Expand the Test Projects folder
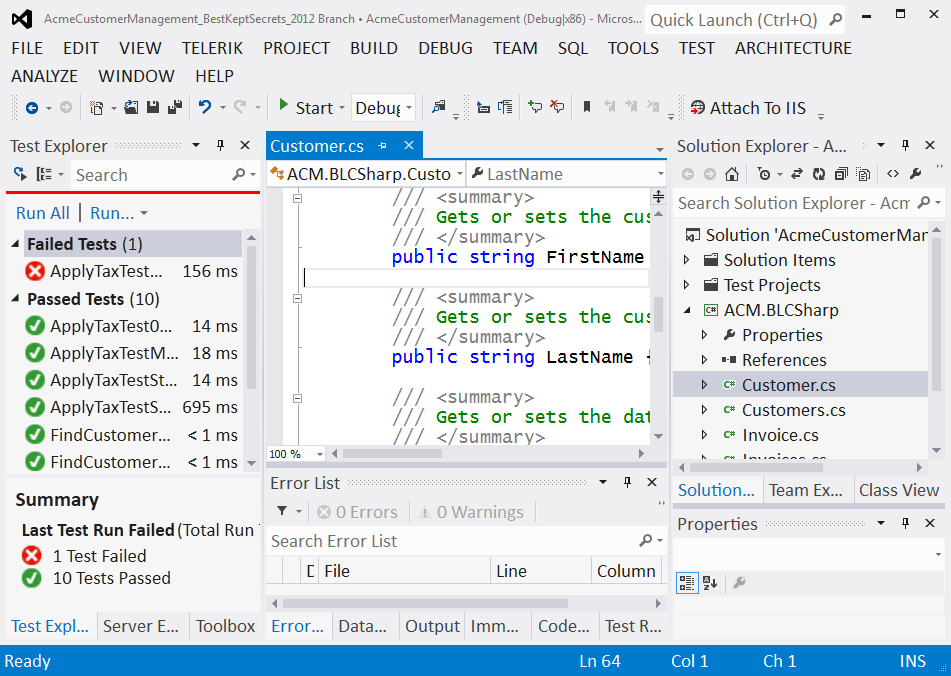 [x=687, y=285]
